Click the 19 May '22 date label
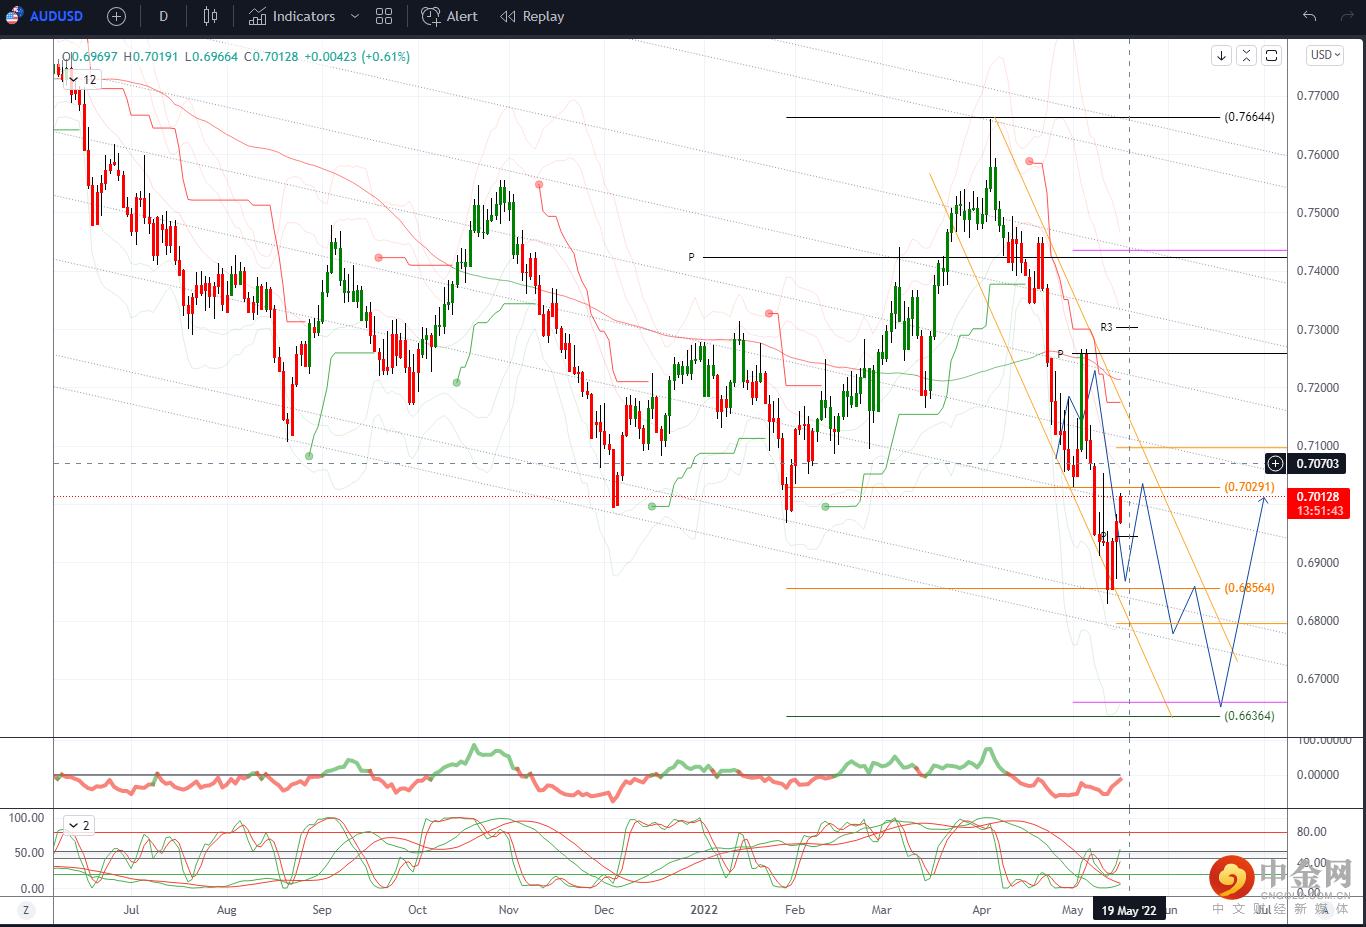Image resolution: width=1366 pixels, height=927 pixels. 1129,910
